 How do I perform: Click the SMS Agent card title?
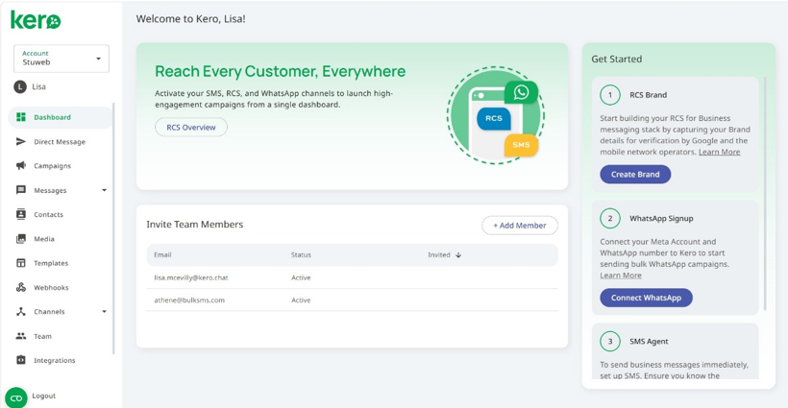(649, 341)
